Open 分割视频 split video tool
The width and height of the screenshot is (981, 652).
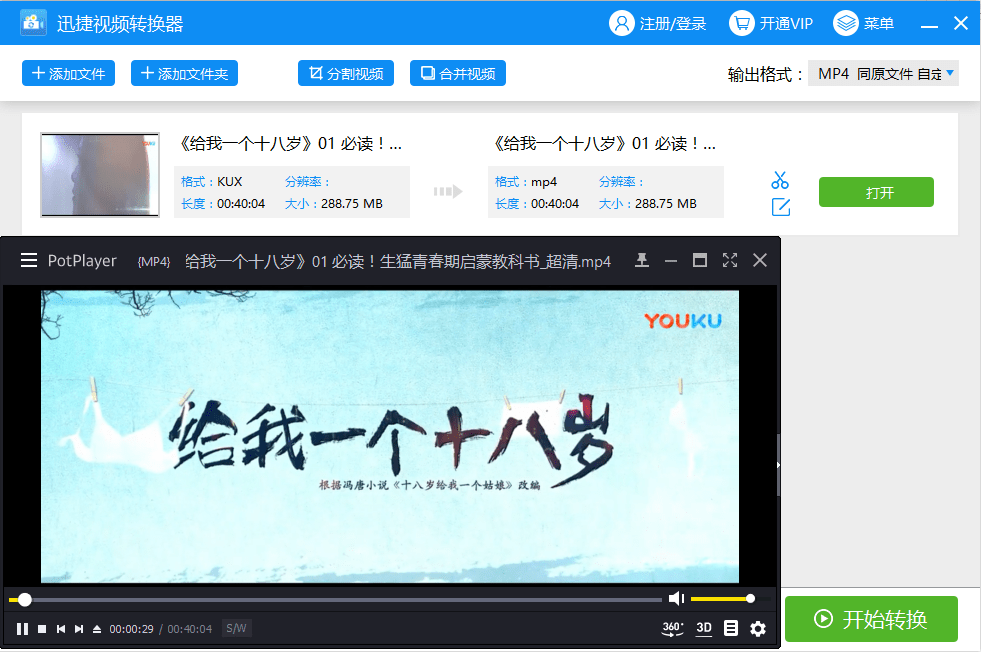pyautogui.click(x=345, y=73)
